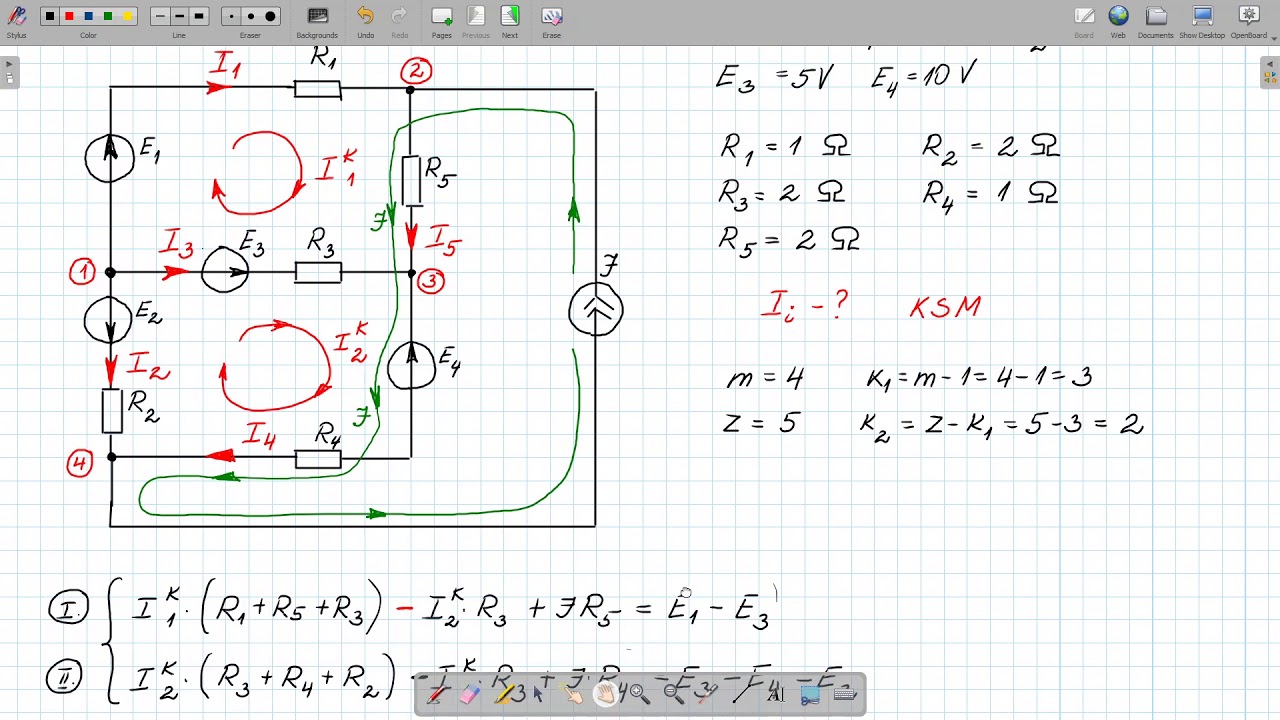Viewport: 1280px width, 720px height.
Task: Select the arrow Selector tool
Action: (538, 694)
